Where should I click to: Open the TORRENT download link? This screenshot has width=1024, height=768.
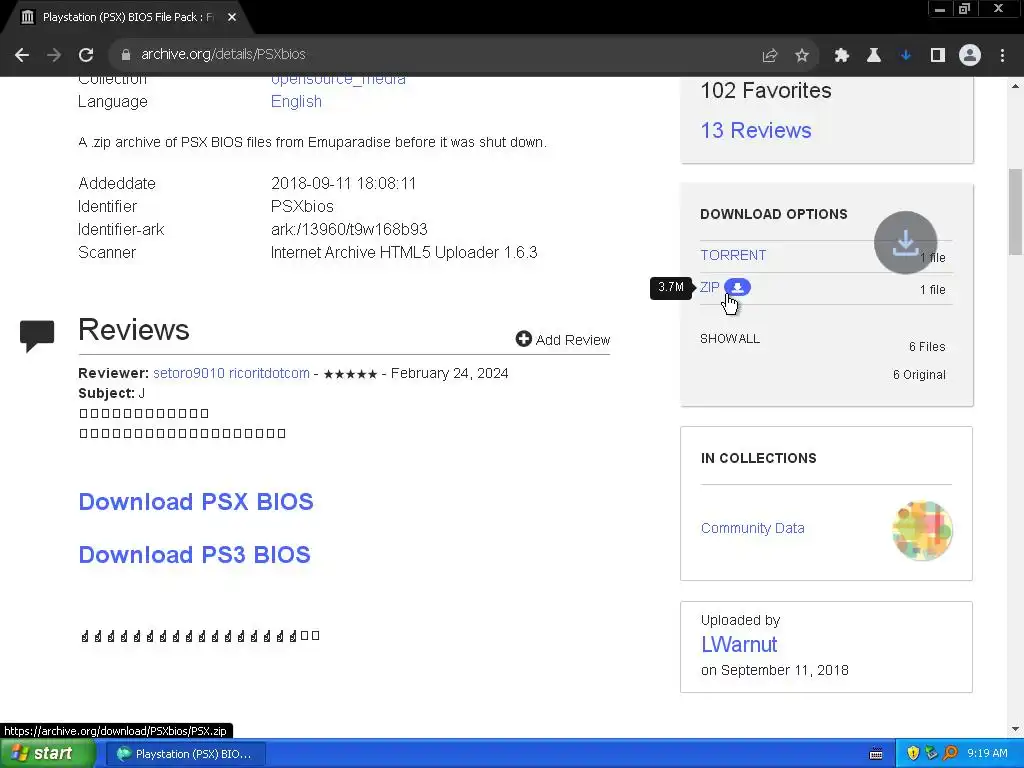[x=733, y=255]
